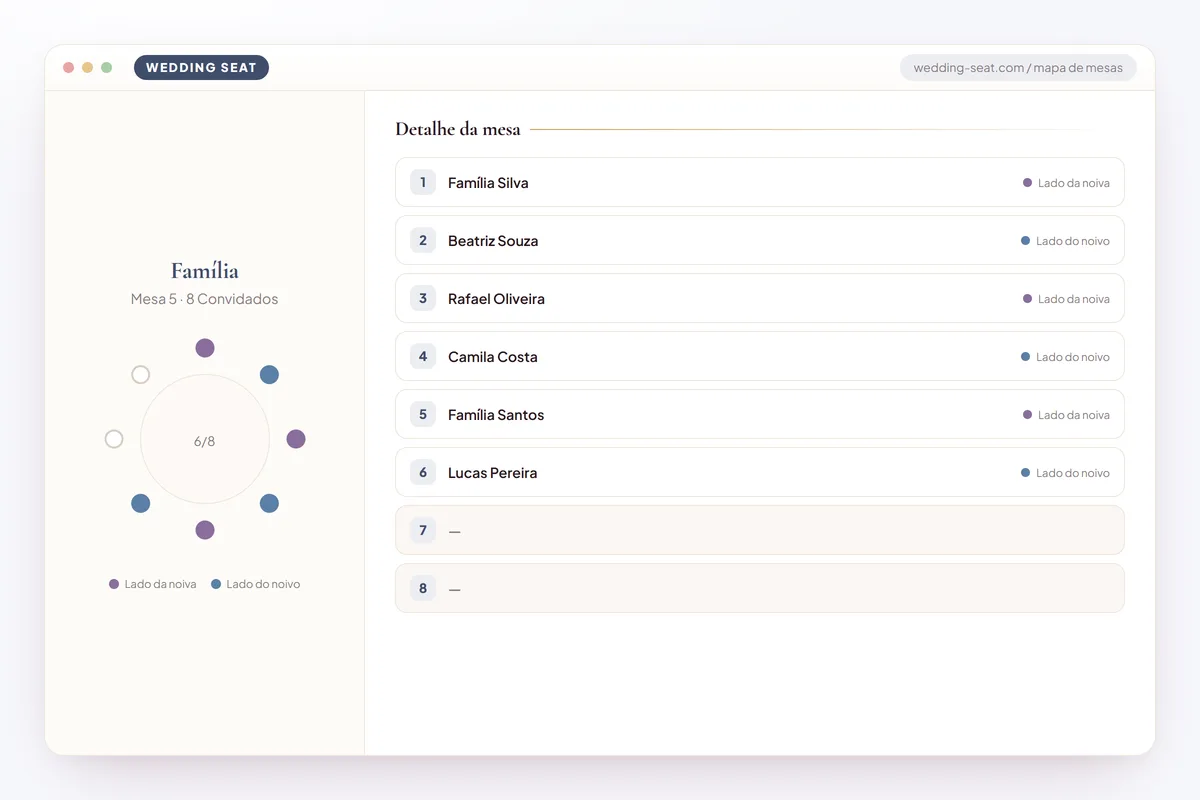Select the purple seat on the right side of the table diagram
The image size is (1200, 800).
296,439
